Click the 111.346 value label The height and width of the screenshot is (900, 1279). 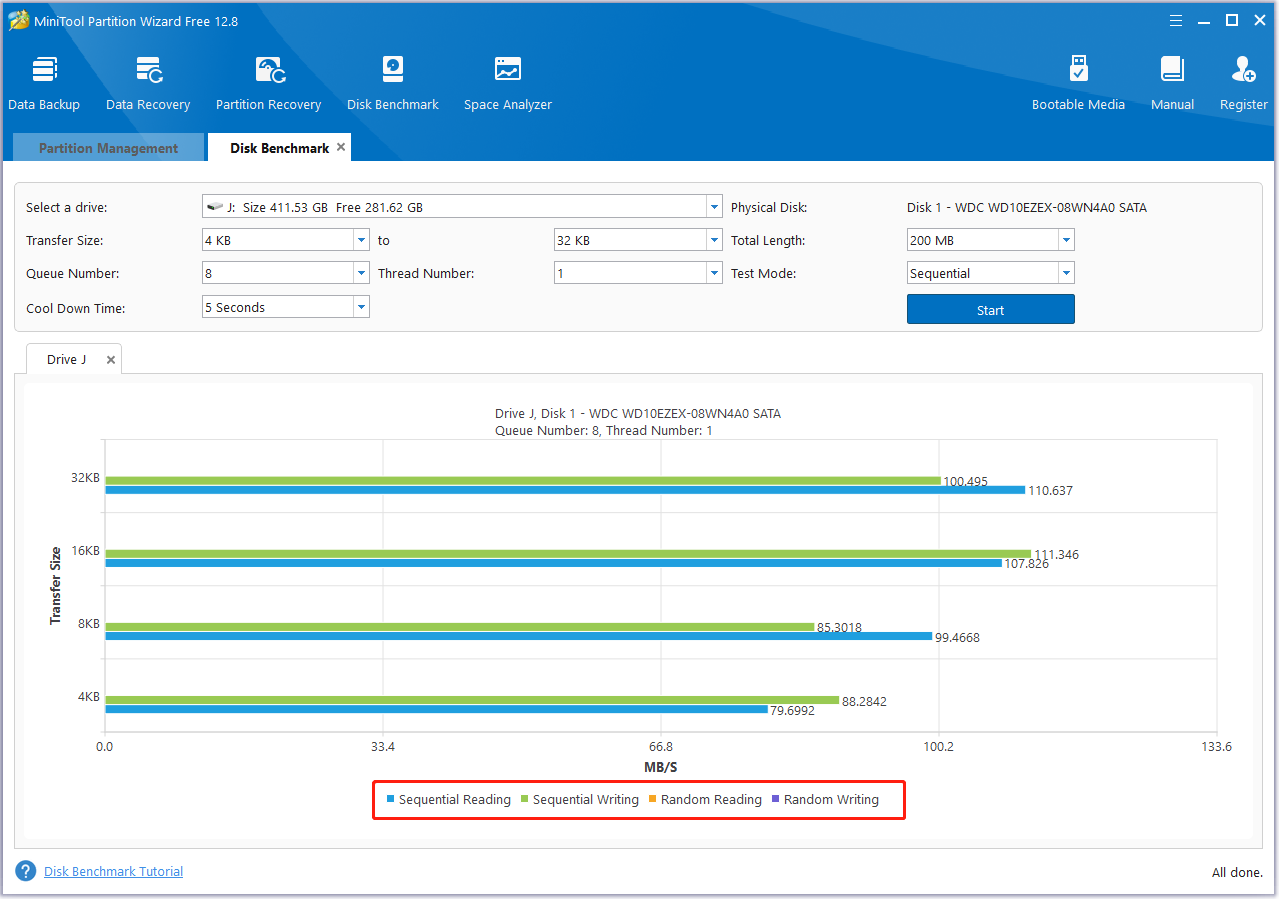point(1056,555)
